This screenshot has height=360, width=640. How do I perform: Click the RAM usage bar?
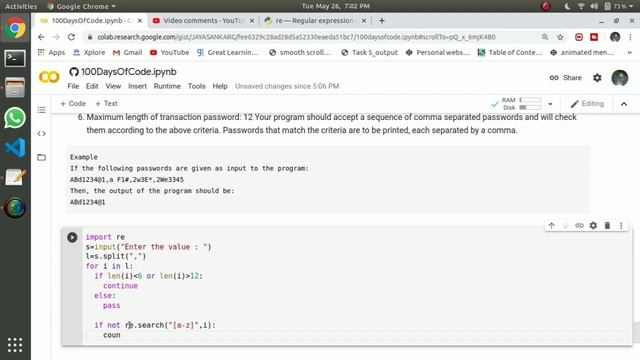click(530, 100)
